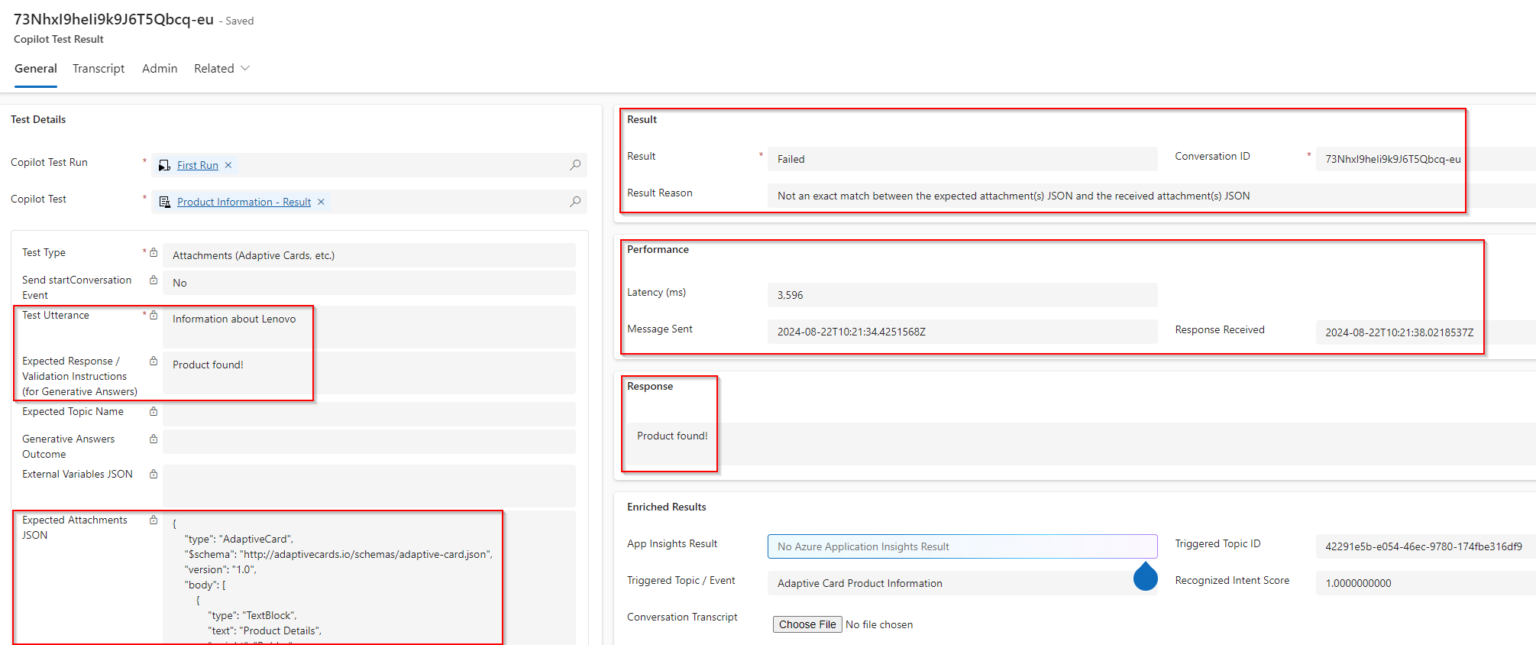
Task: Search the Copilot Test Run lookup
Action: pyautogui.click(x=575, y=165)
